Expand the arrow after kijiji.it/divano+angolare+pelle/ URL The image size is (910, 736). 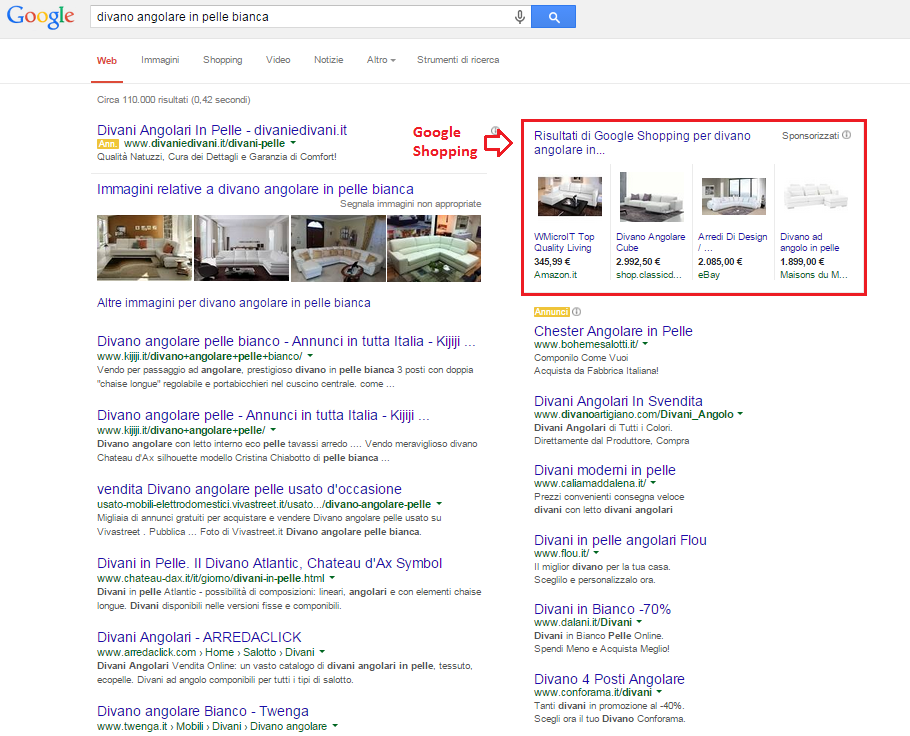273,430
